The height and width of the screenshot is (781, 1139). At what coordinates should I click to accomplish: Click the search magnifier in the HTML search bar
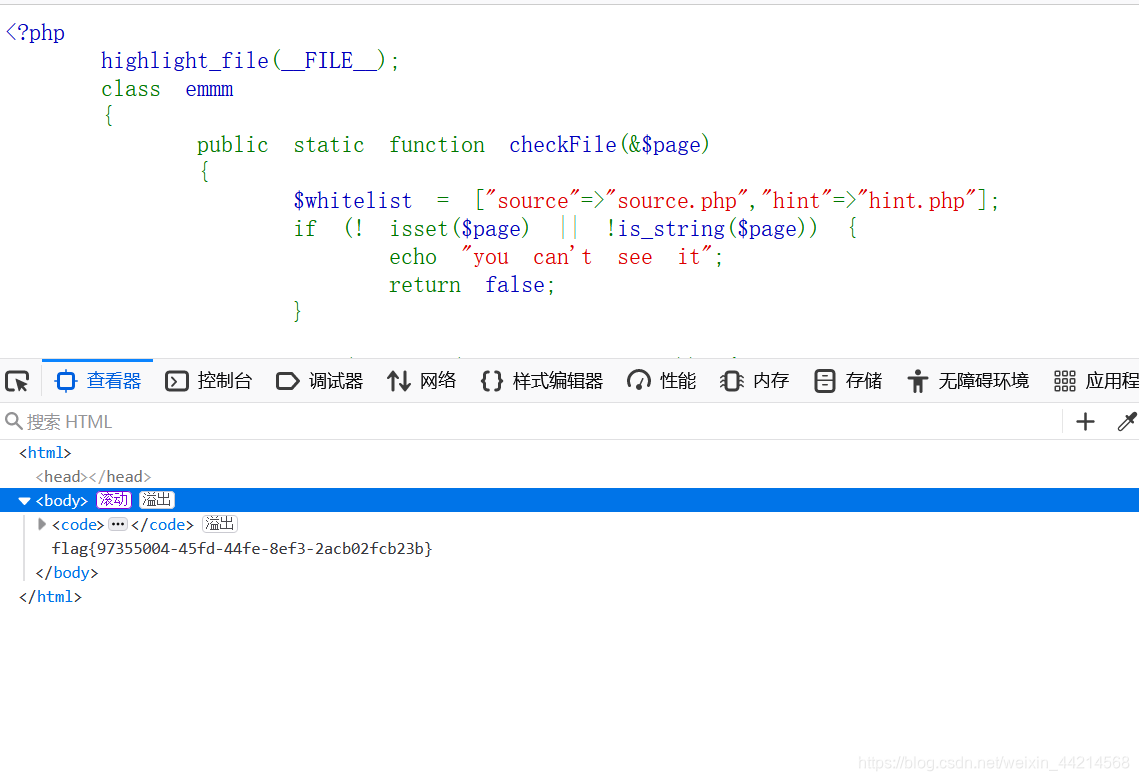[14, 421]
